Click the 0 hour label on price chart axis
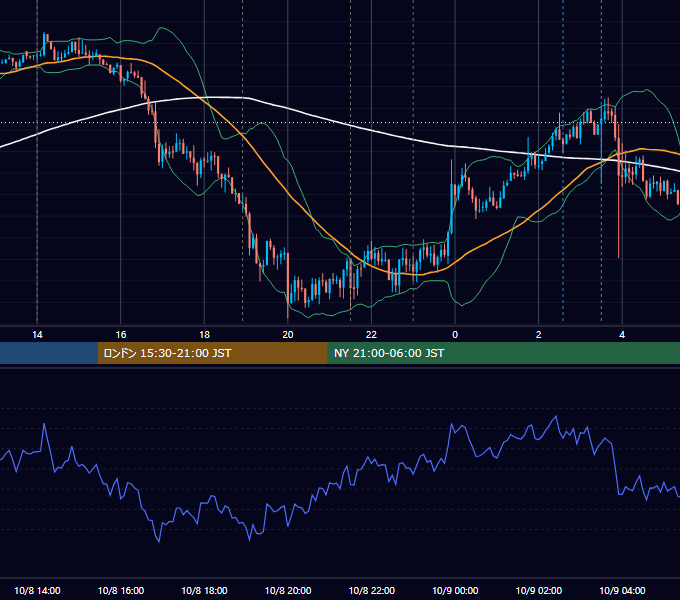 [x=455, y=335]
